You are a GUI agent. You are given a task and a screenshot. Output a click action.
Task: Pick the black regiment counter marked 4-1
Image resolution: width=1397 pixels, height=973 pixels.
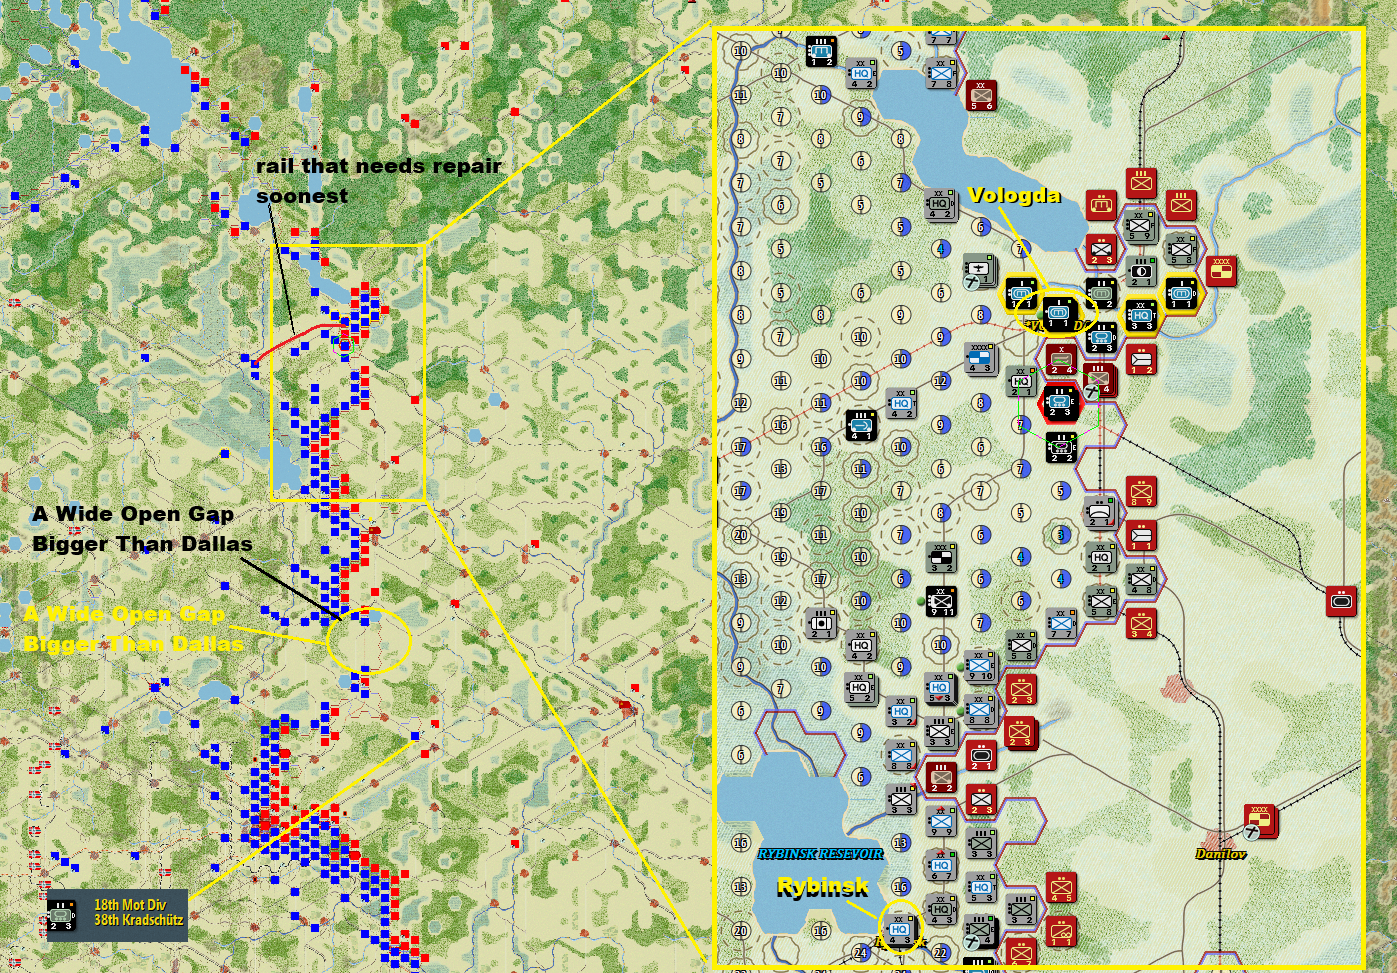861,425
